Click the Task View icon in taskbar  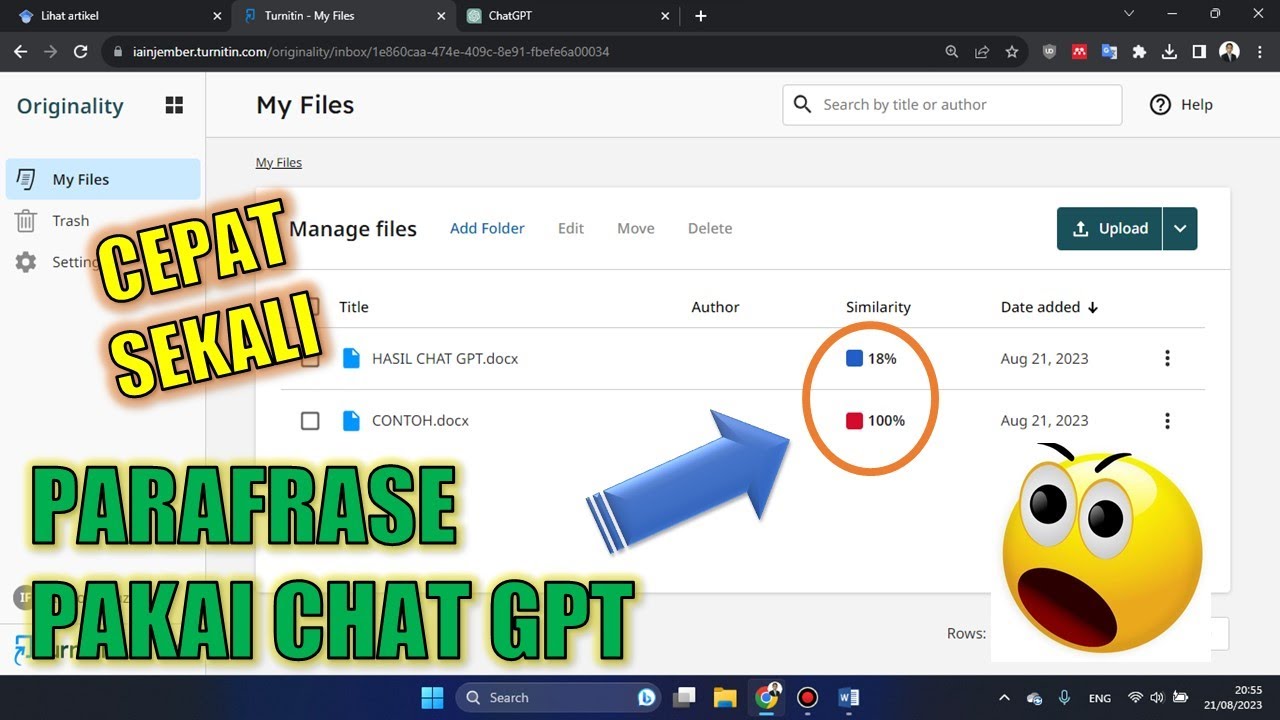[x=684, y=697]
